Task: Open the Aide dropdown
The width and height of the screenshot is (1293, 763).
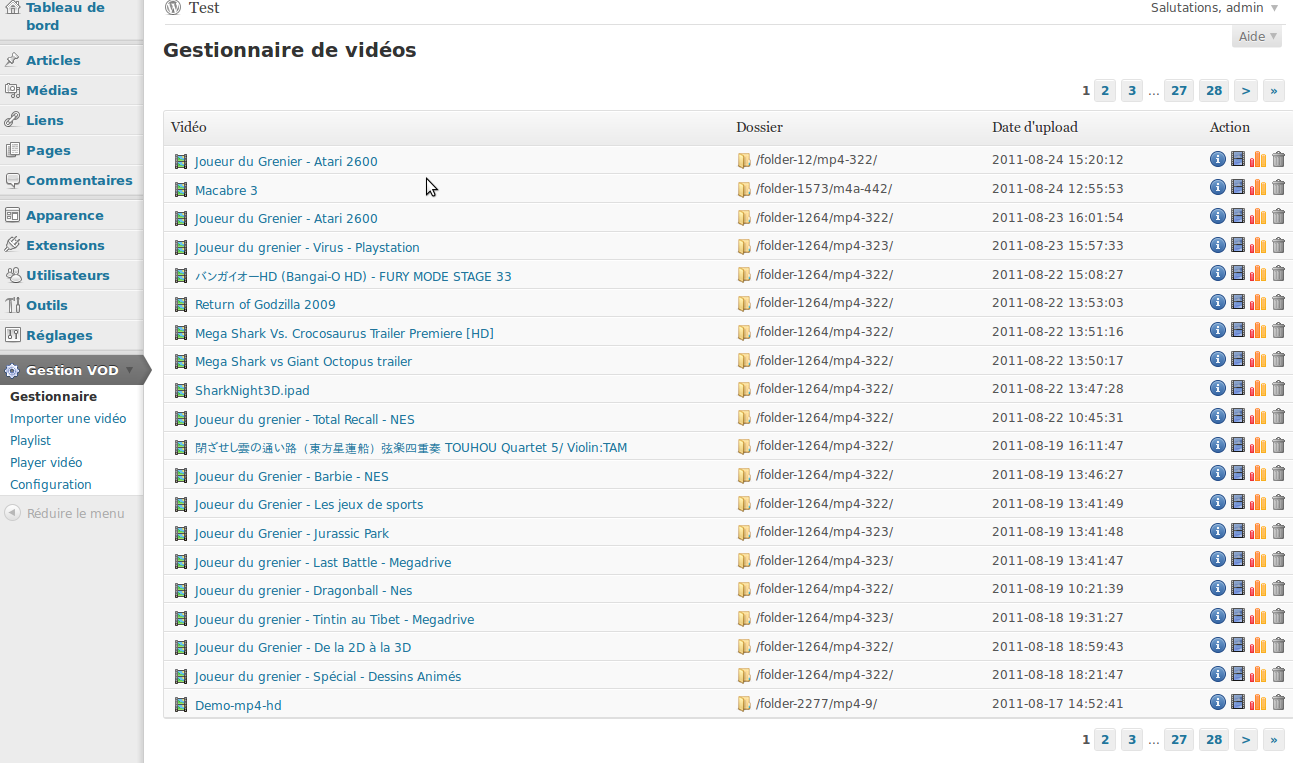Action: 1256,36
